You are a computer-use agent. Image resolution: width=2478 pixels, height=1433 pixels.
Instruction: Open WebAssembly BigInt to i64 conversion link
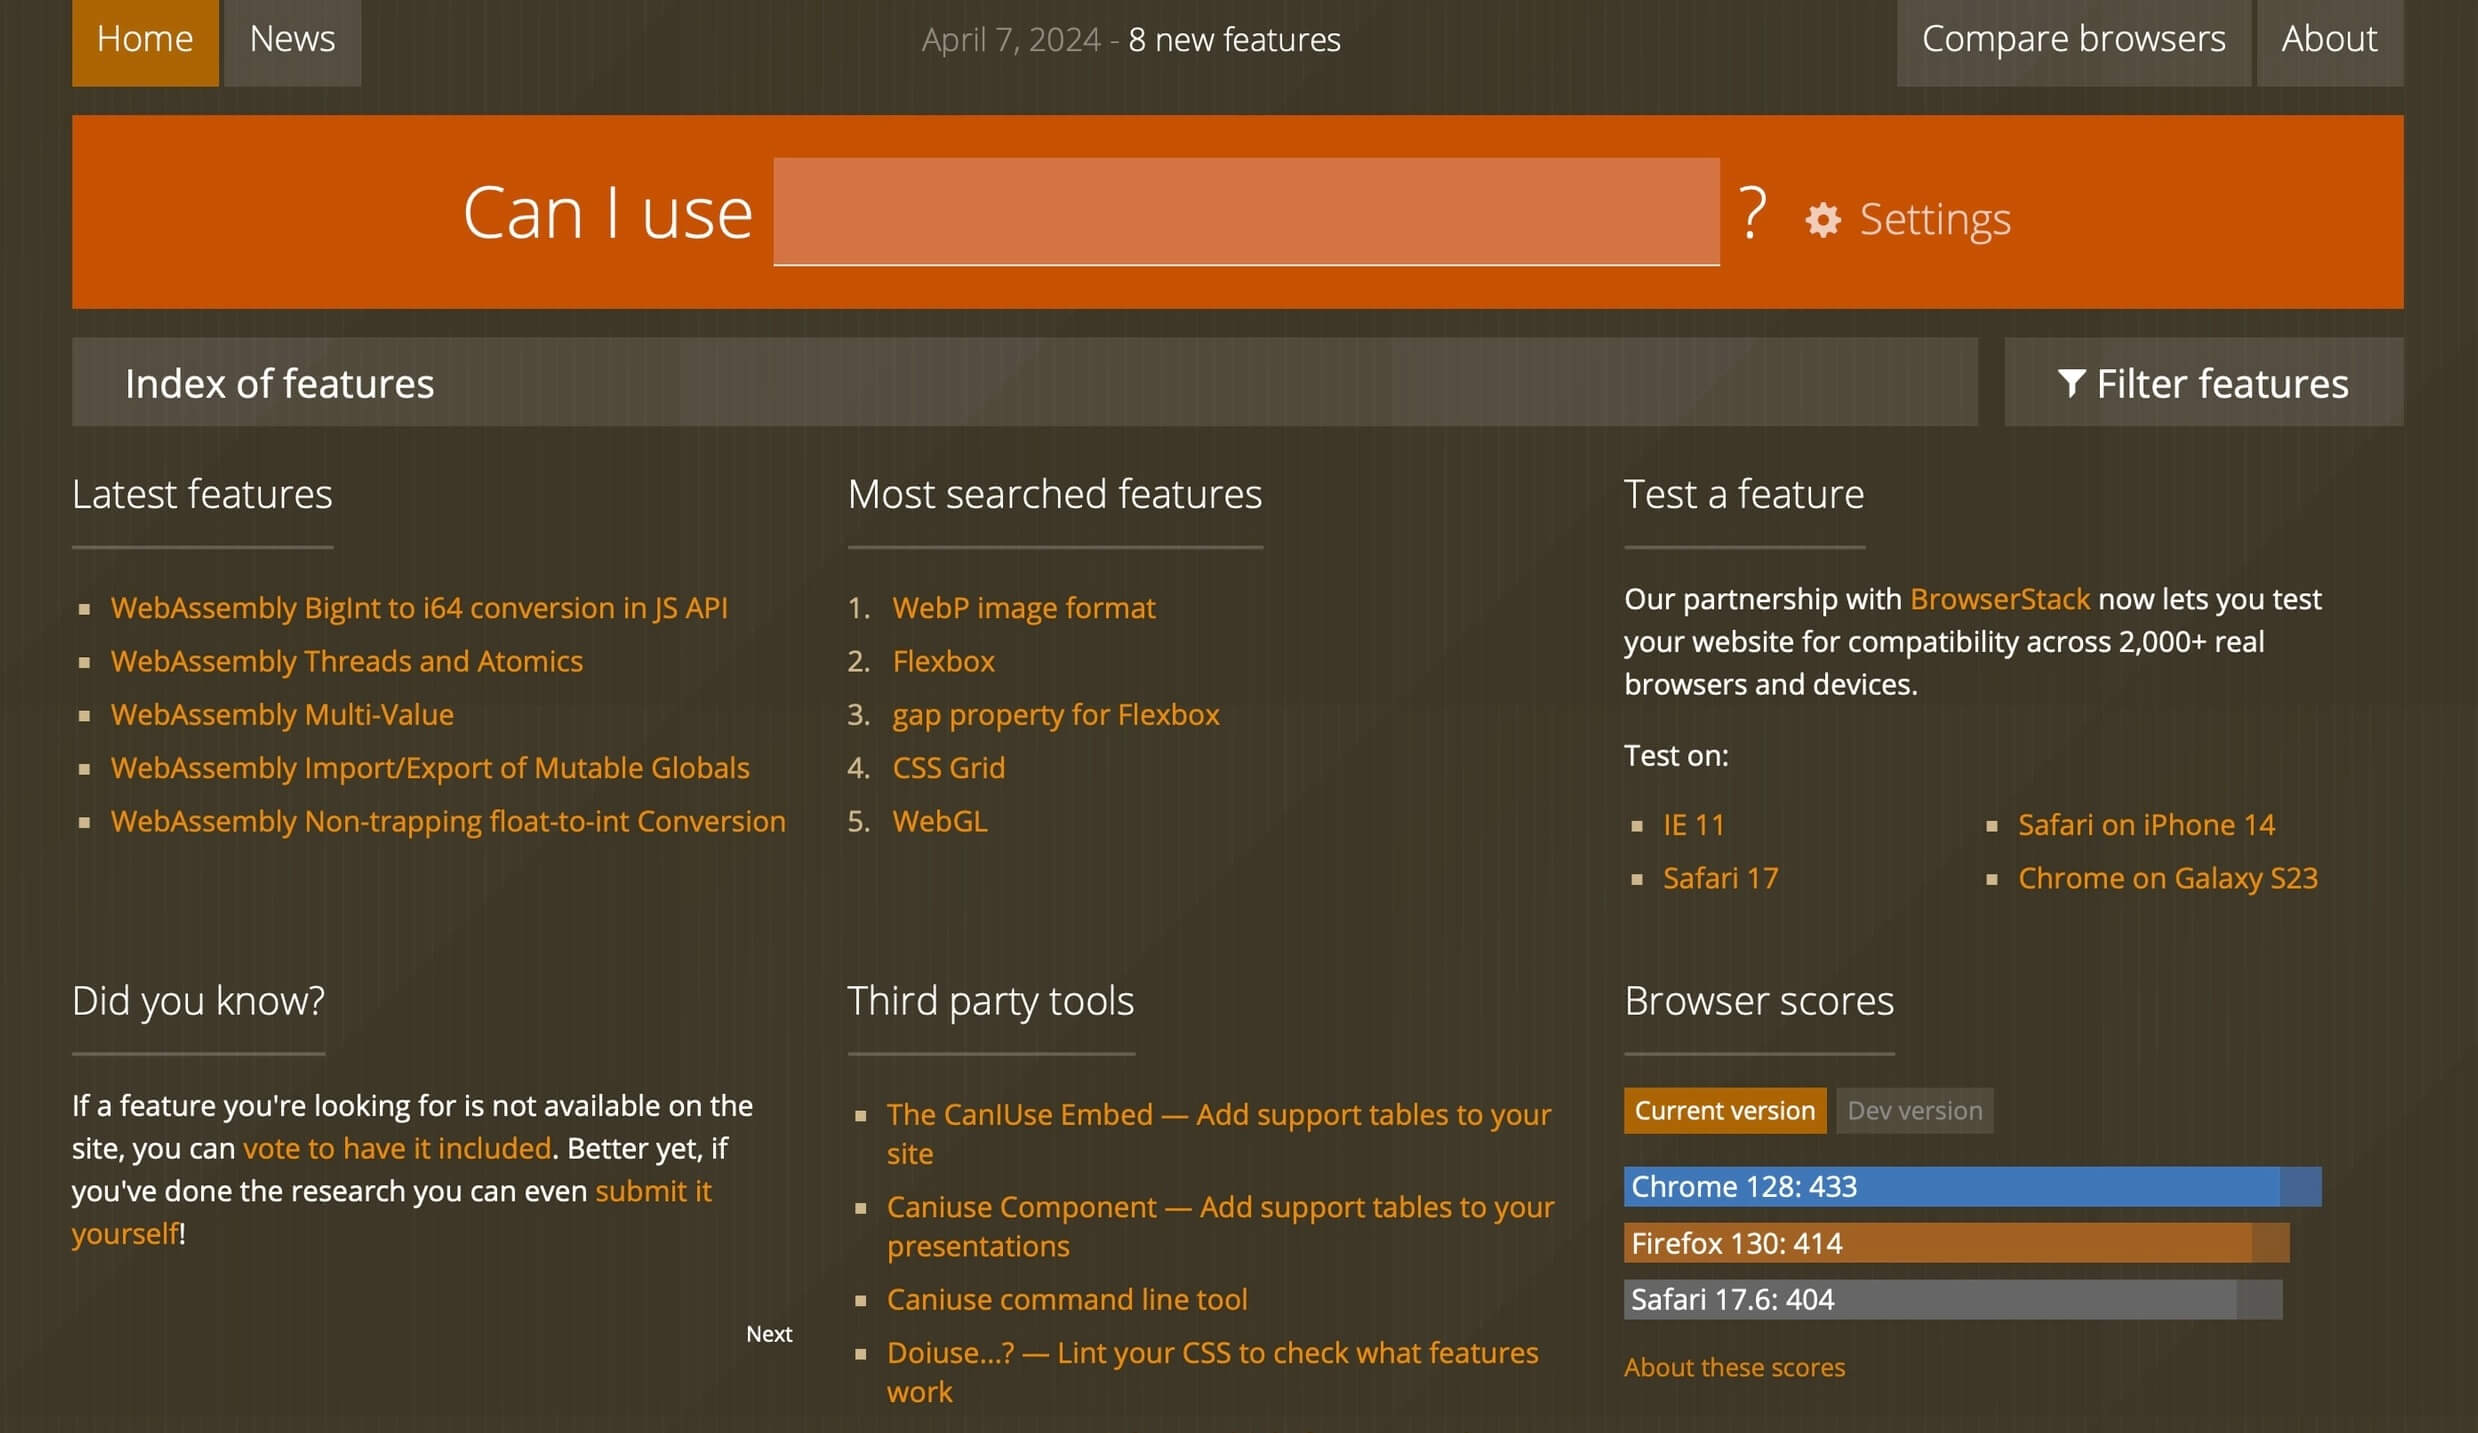[x=419, y=608]
